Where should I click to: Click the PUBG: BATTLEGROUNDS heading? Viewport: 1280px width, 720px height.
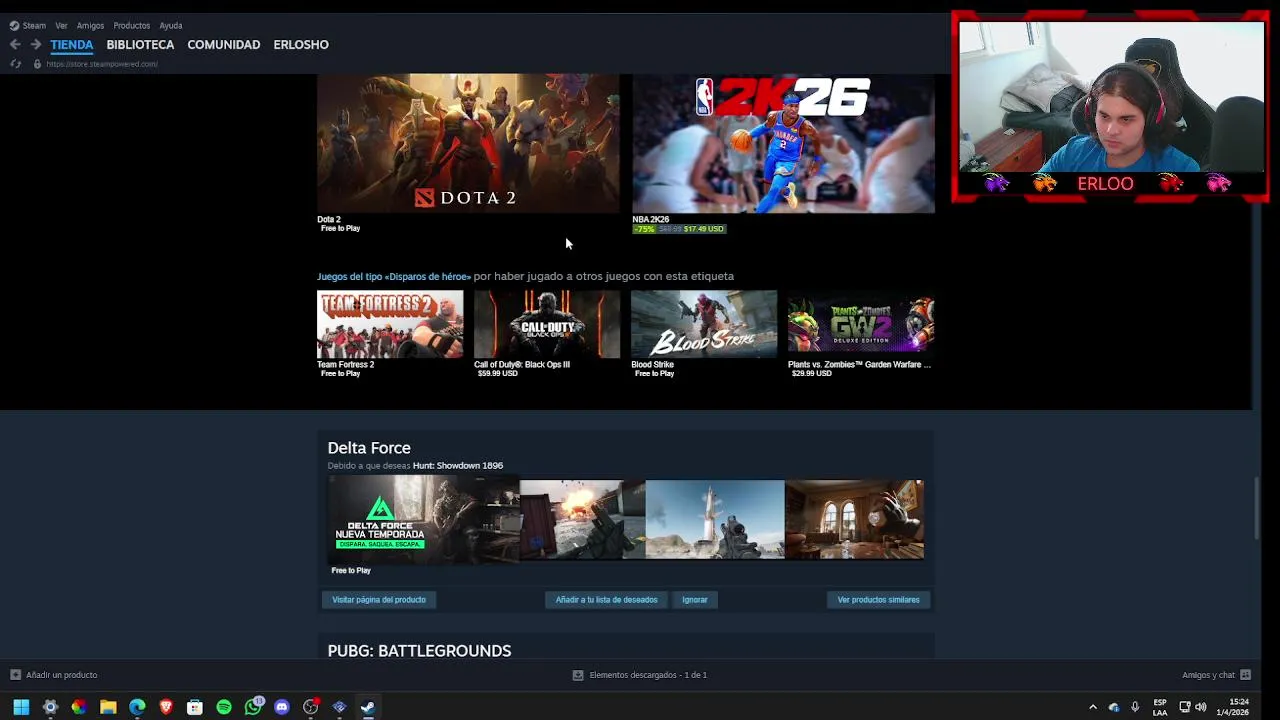(419, 651)
